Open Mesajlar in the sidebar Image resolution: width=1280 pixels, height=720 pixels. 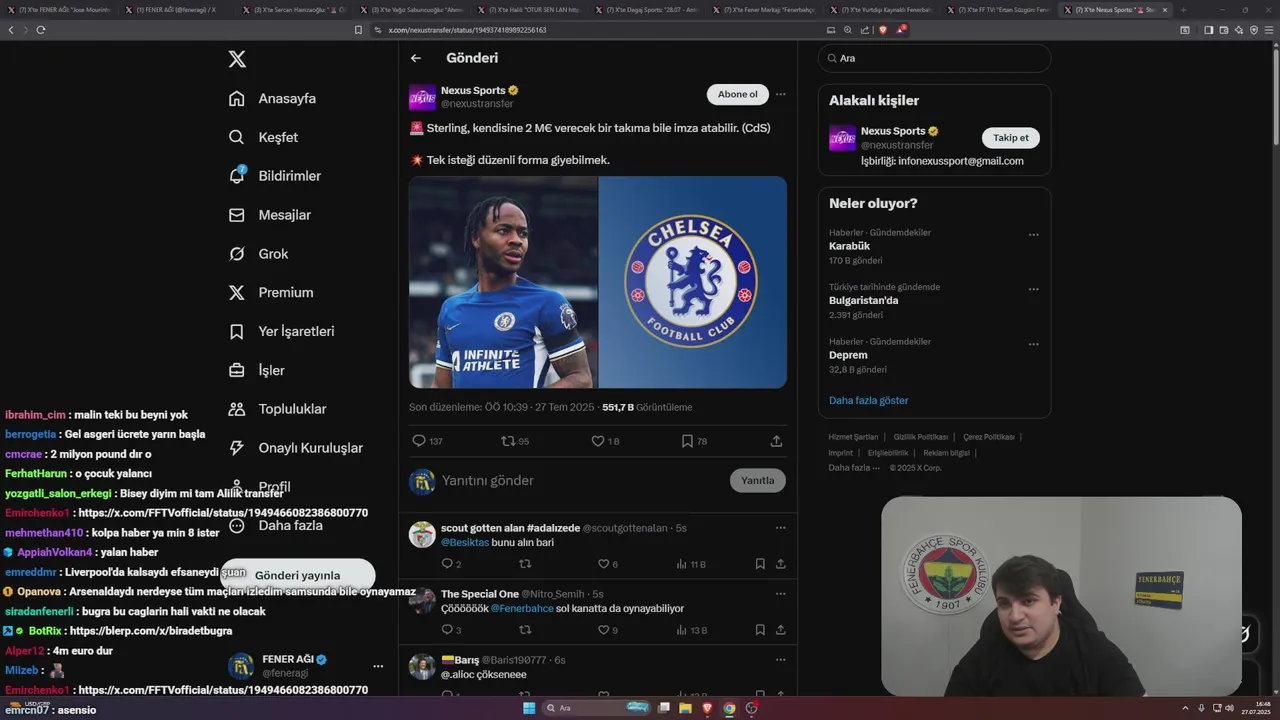point(269,215)
